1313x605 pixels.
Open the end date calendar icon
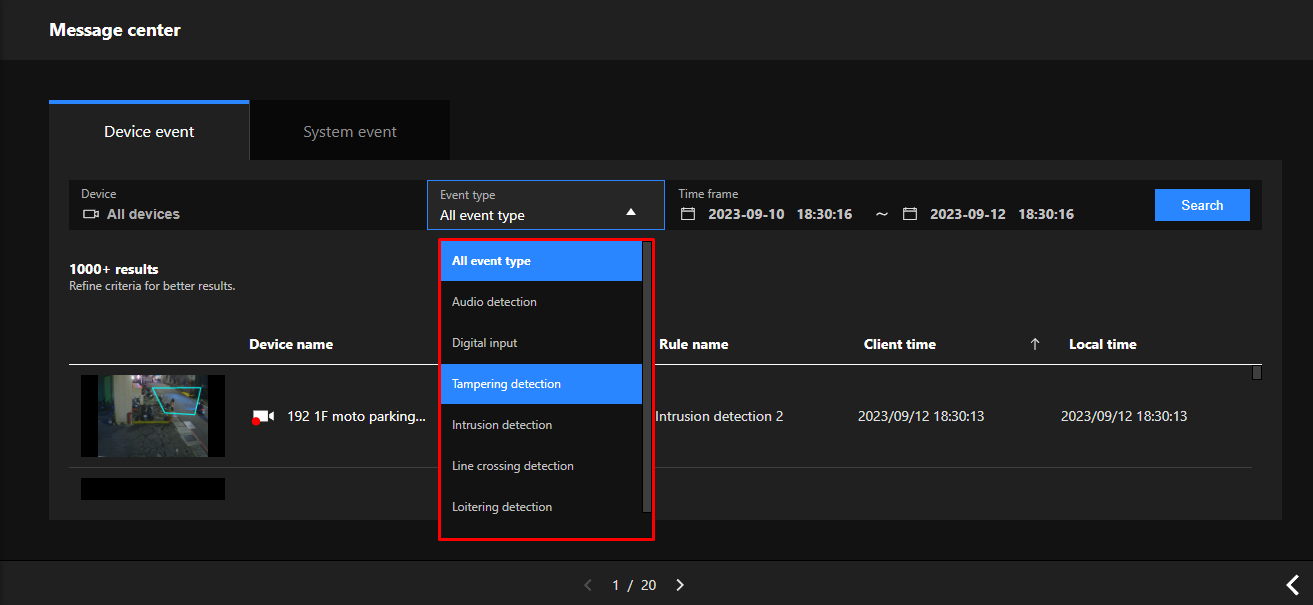(x=909, y=214)
